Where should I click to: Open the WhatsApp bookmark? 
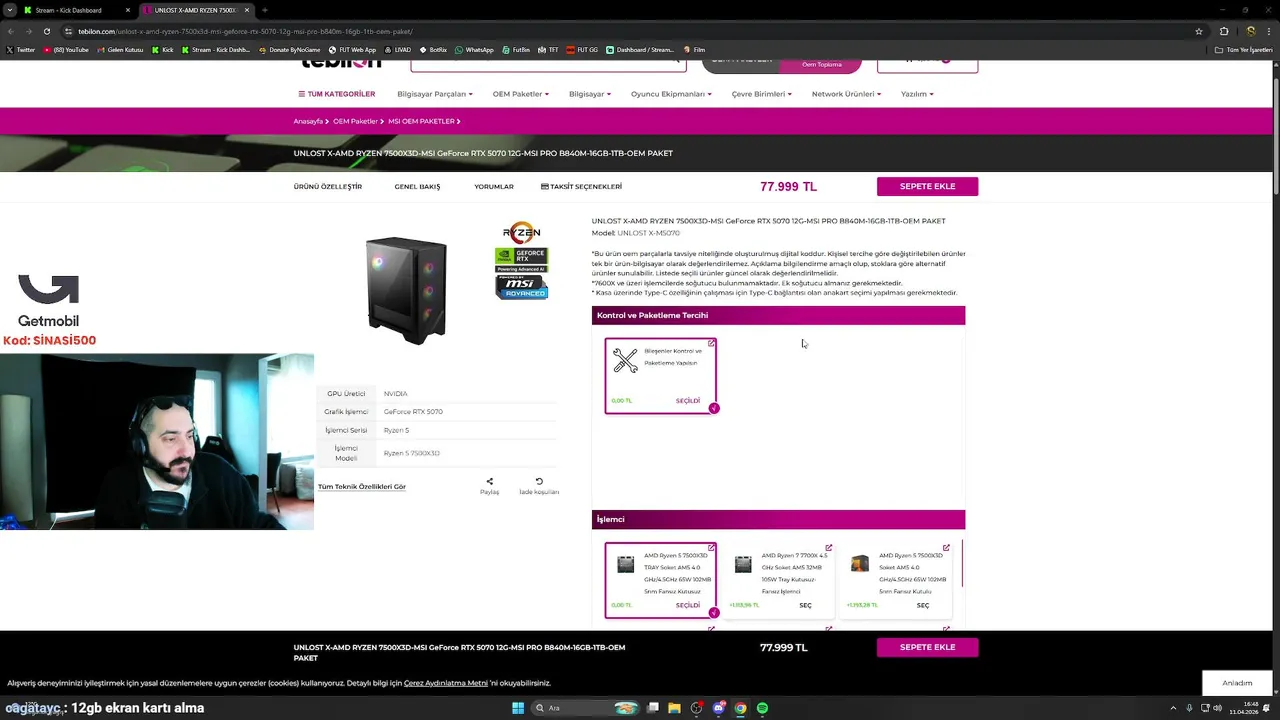474,49
